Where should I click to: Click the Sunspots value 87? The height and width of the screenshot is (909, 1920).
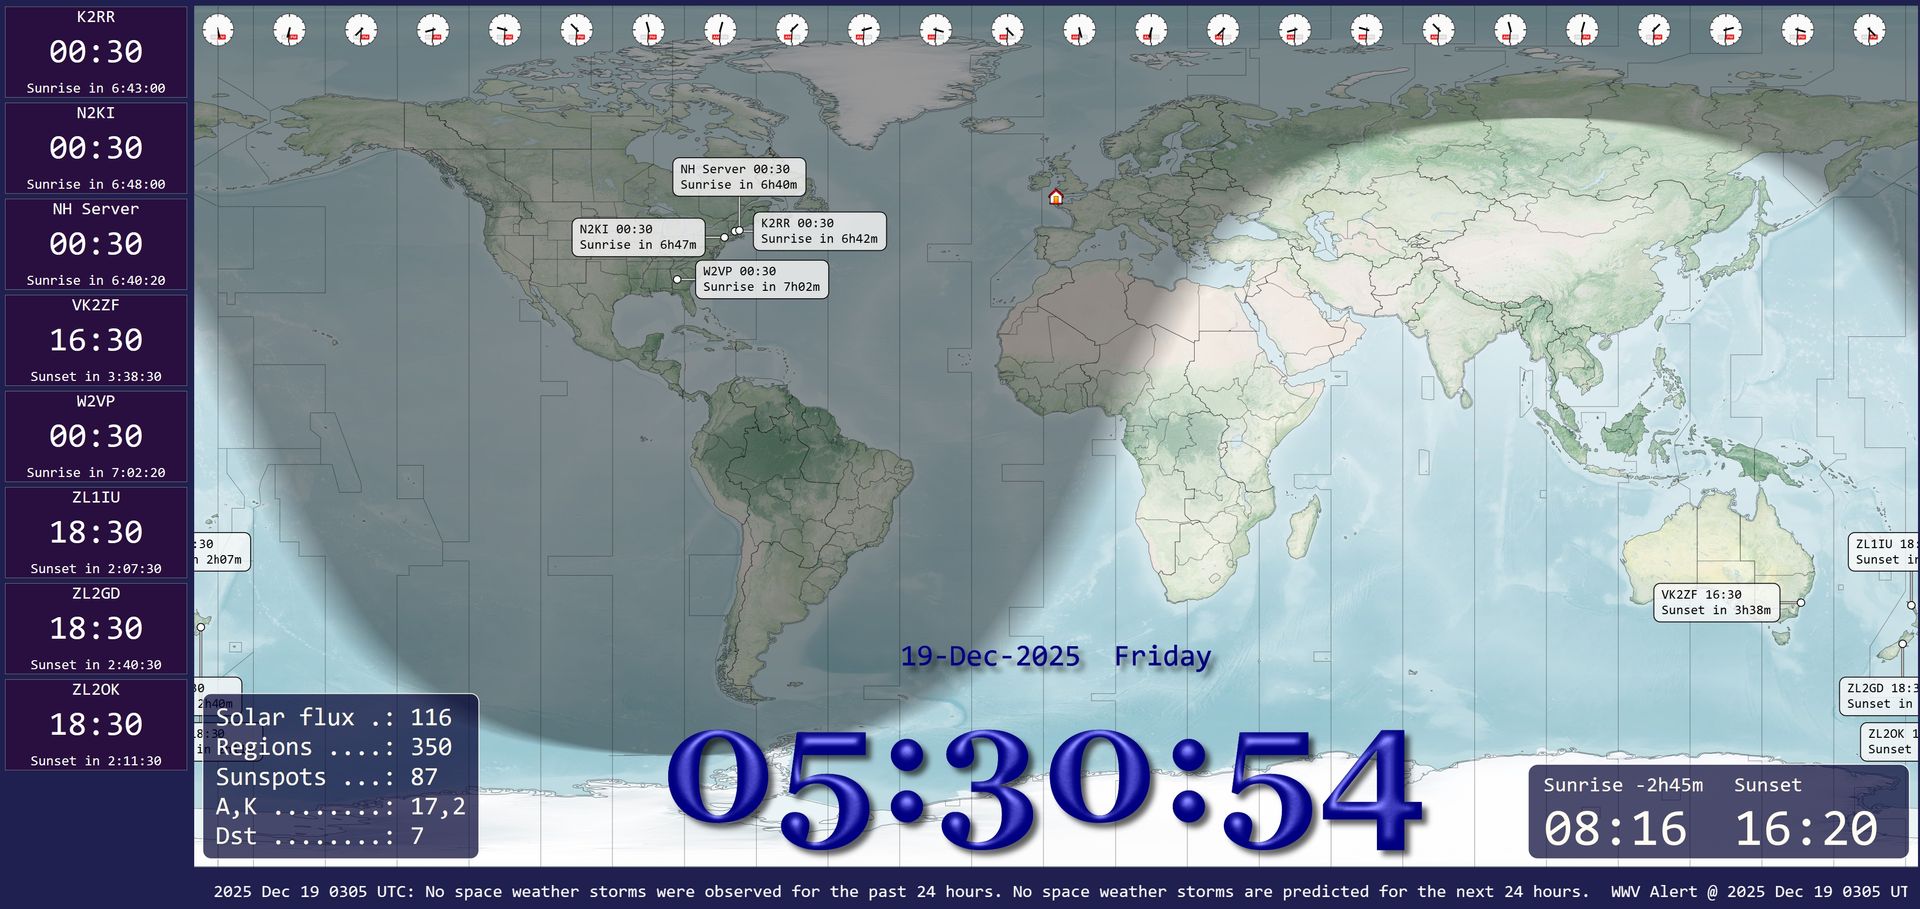[424, 777]
